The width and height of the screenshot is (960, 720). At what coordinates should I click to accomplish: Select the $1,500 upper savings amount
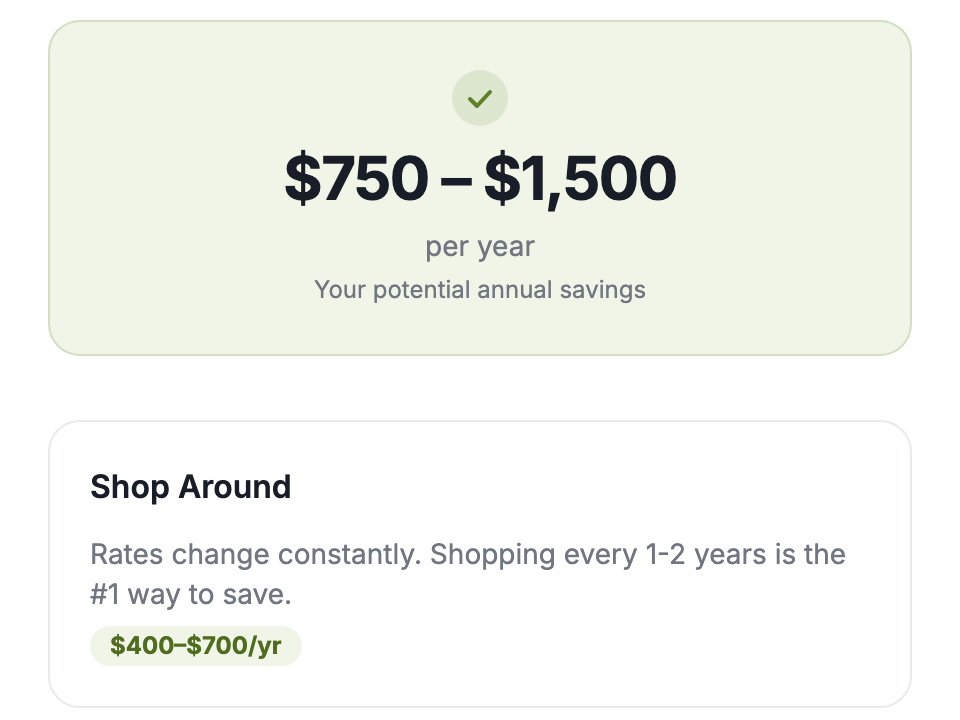click(580, 179)
